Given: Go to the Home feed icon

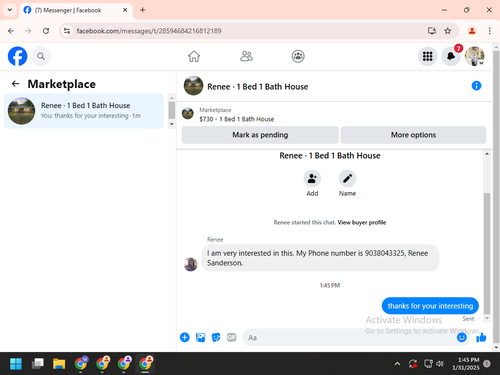Looking at the screenshot, I should [x=194, y=56].
